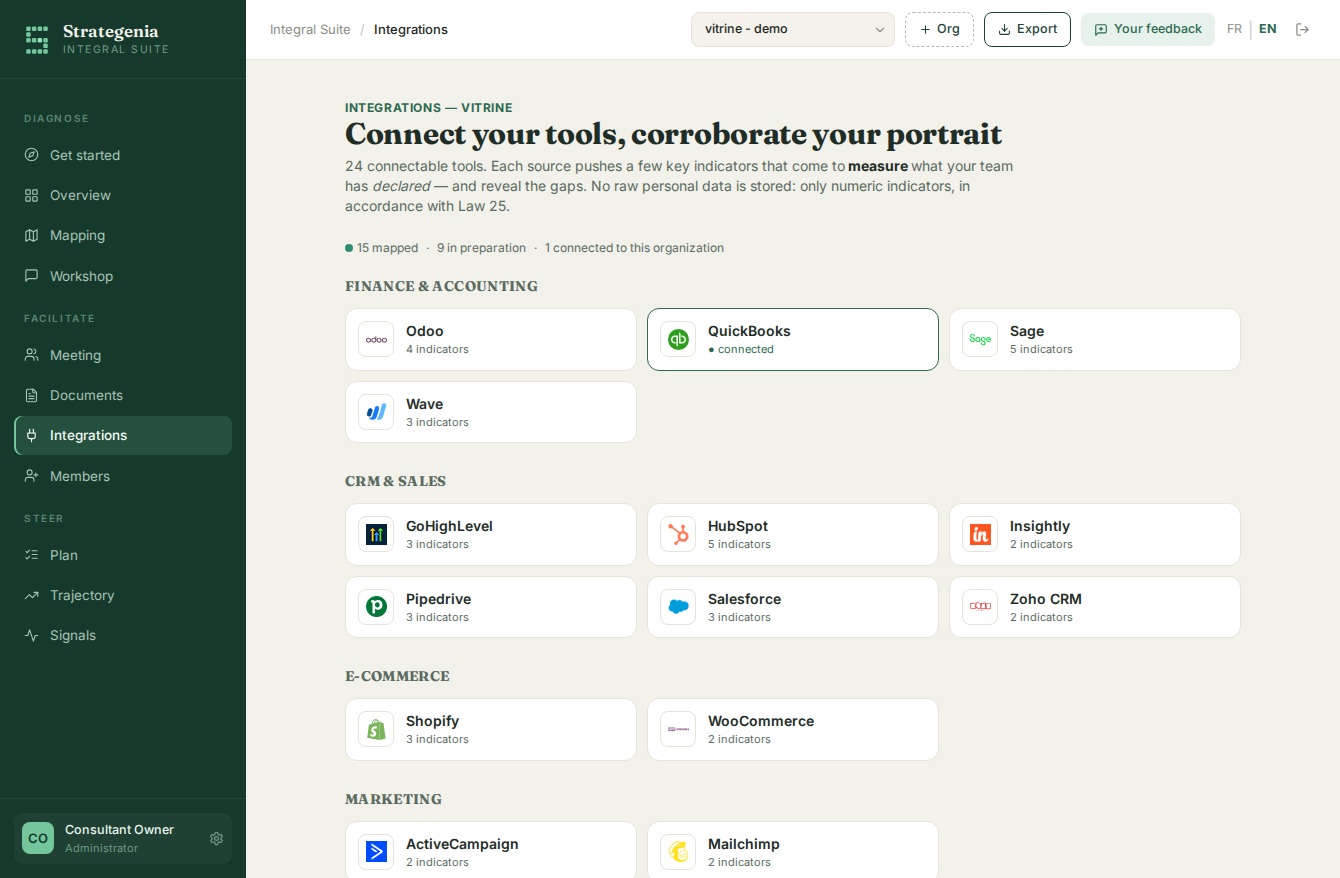
Task: Click the Documents label in sidebar
Action: pos(86,395)
